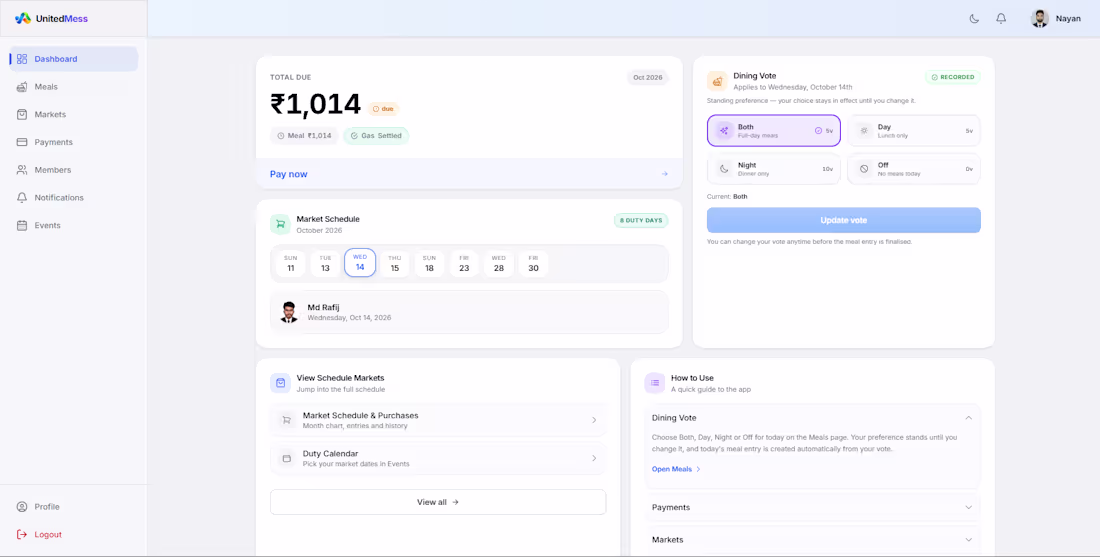Click the Pay now link

[x=288, y=174]
